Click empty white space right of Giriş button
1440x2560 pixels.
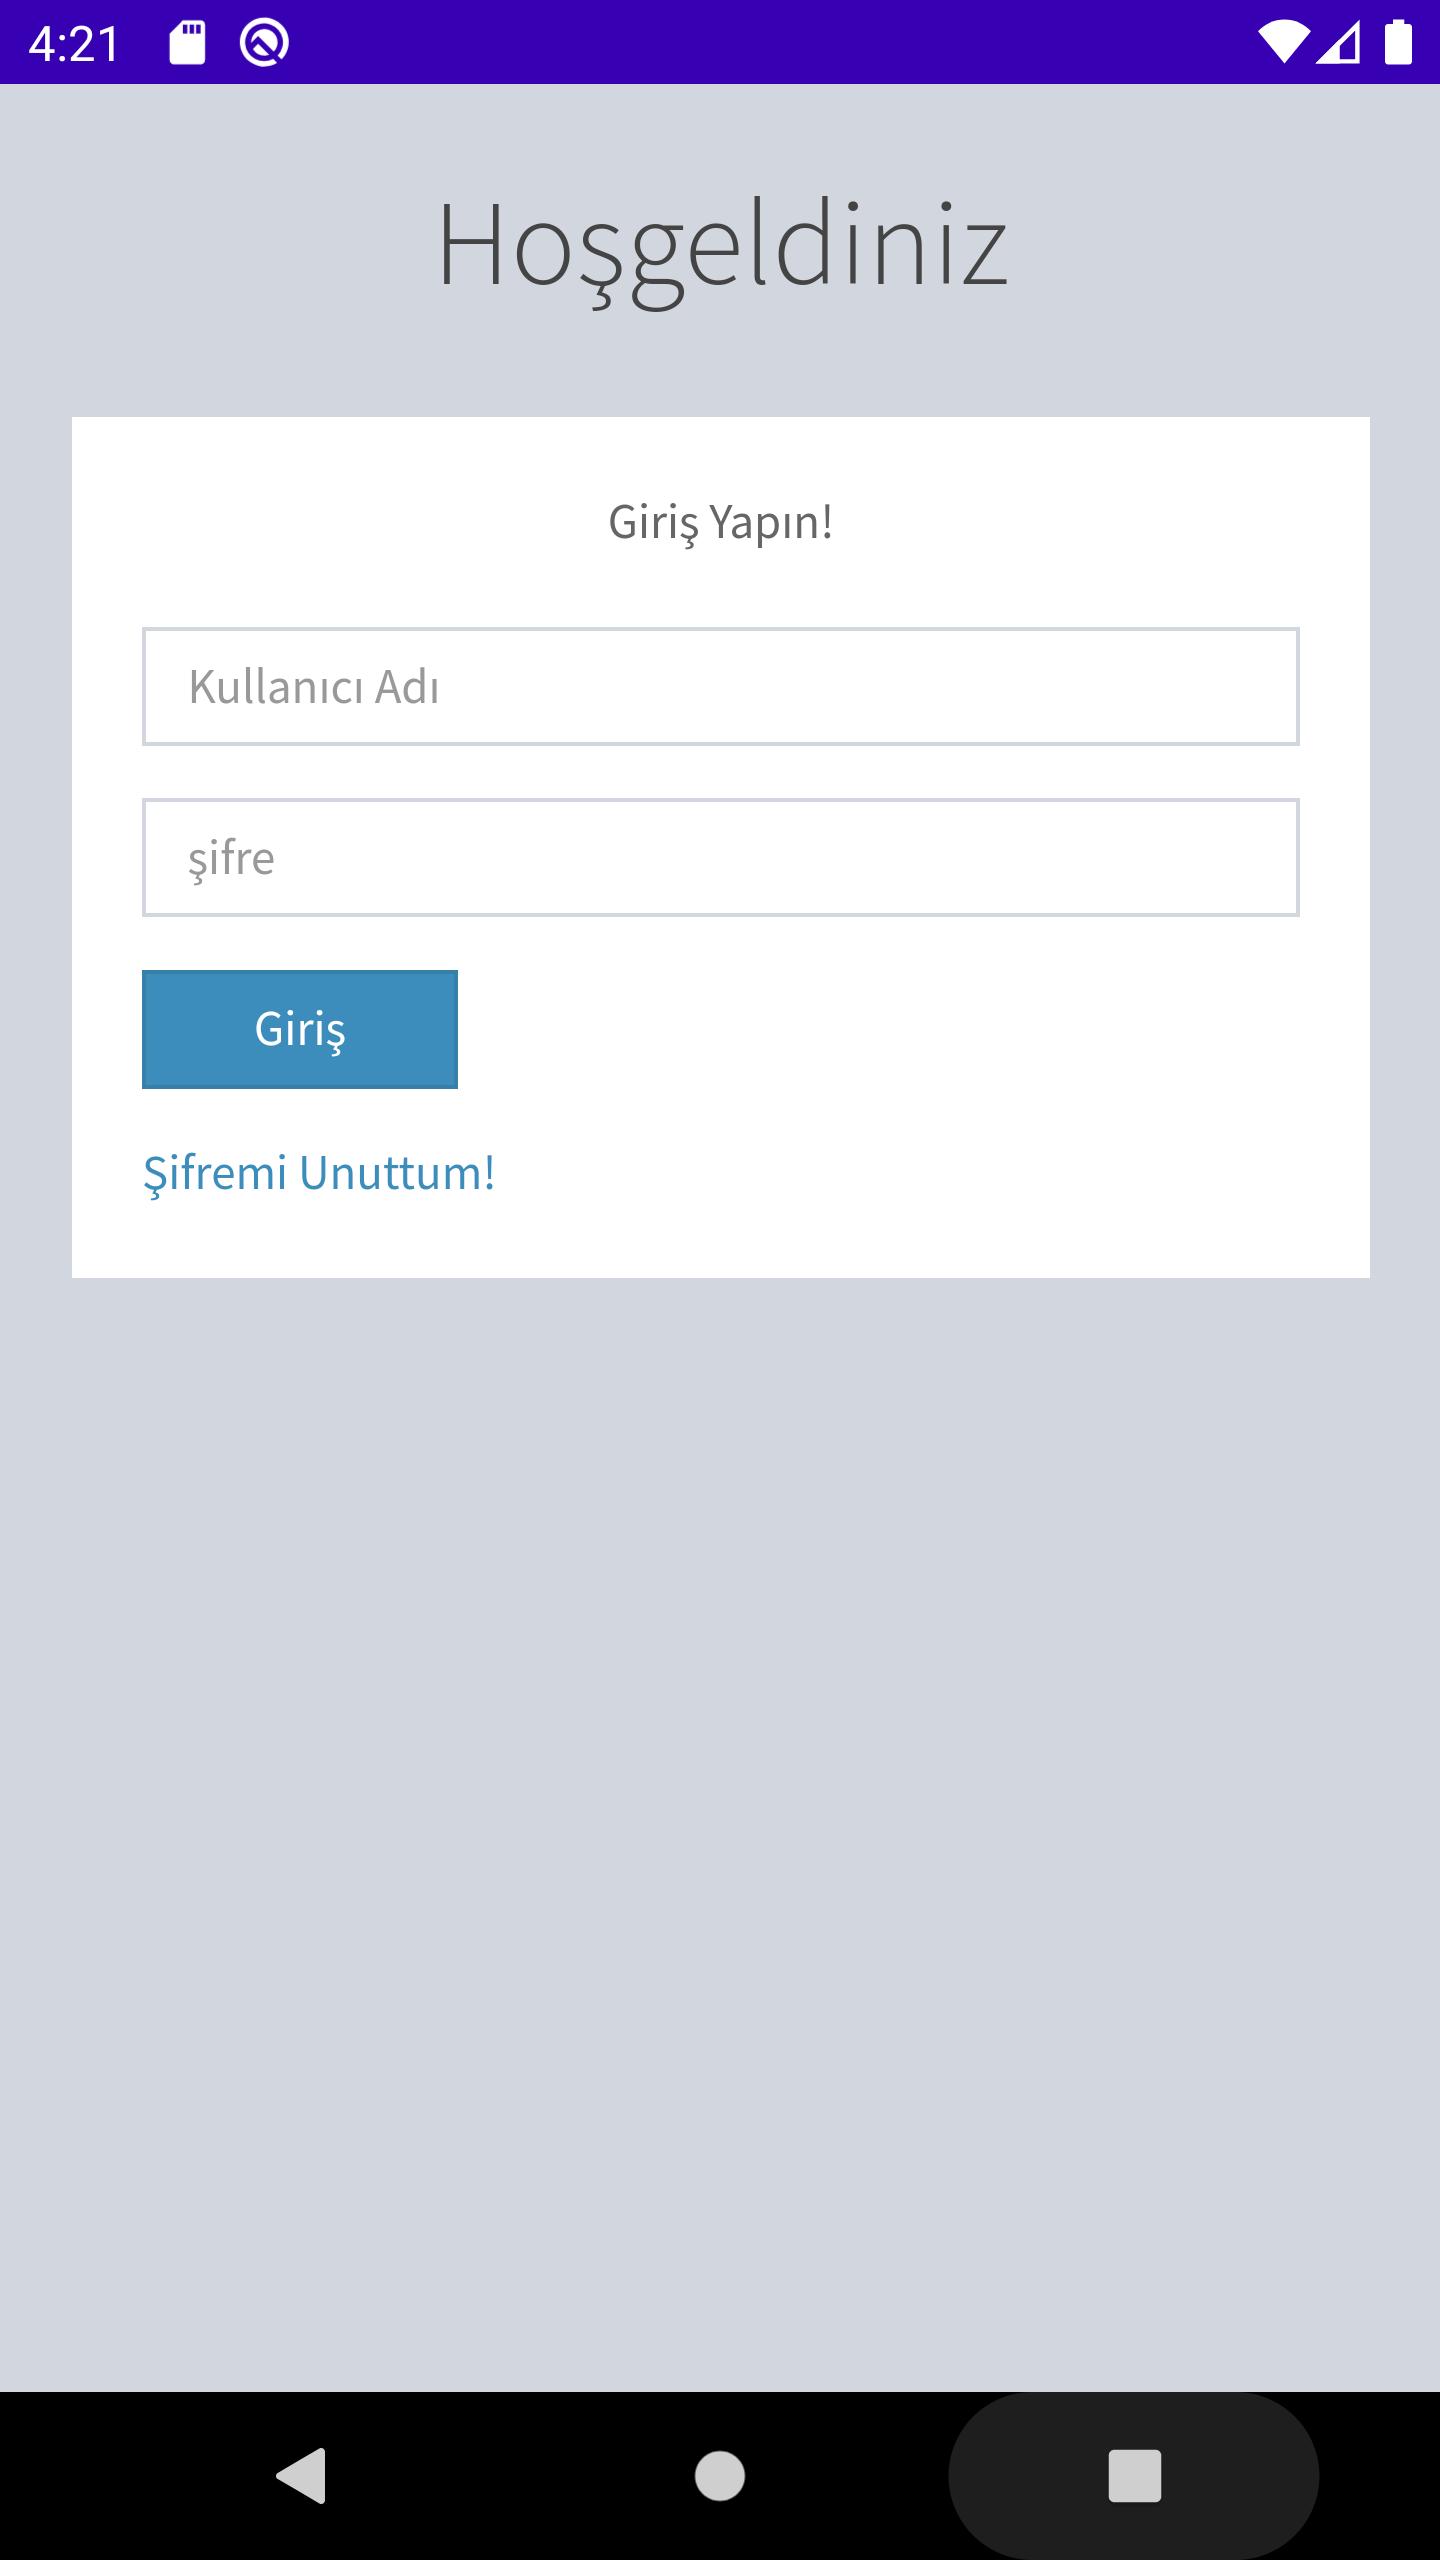[880, 1029]
